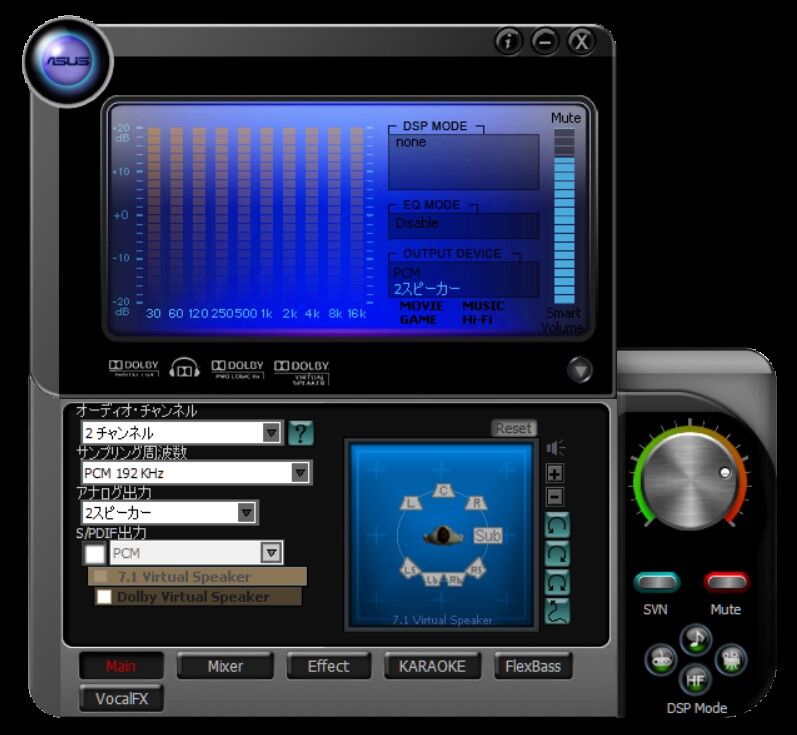Open the analog output 2スピーカー dropdown
The width and height of the screenshot is (797, 735).
click(169, 512)
